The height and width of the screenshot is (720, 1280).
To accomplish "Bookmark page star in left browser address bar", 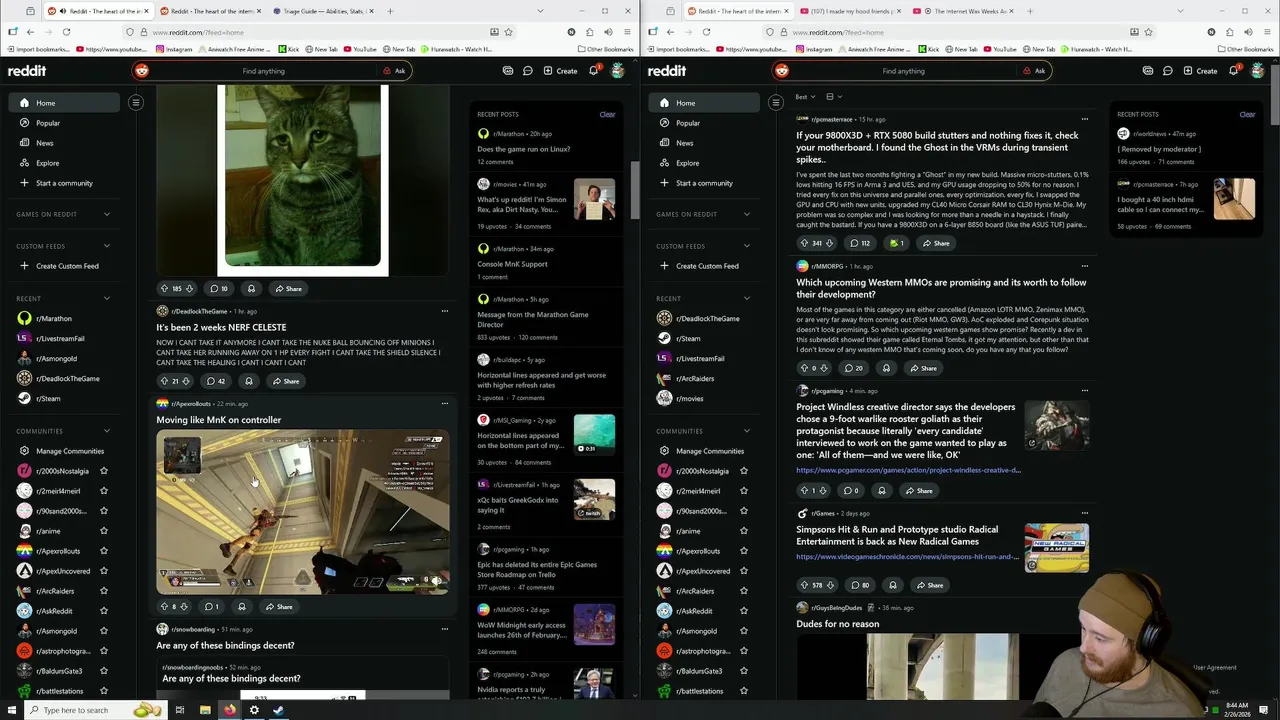I will (508, 32).
